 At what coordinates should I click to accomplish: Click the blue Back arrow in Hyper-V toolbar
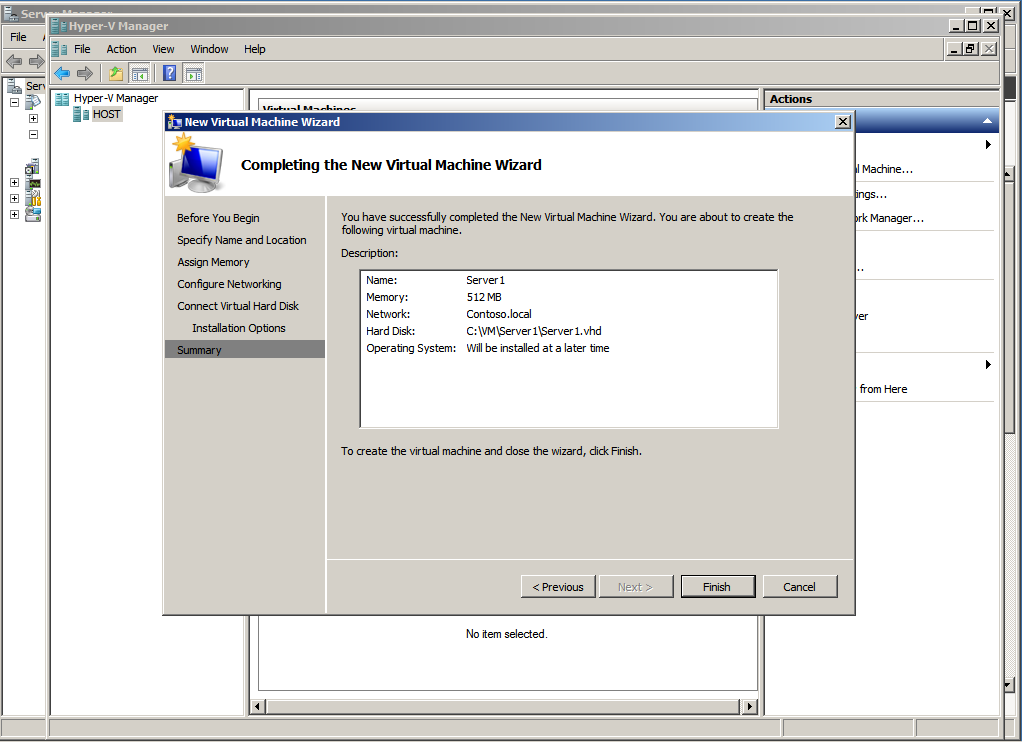pyautogui.click(x=62, y=74)
